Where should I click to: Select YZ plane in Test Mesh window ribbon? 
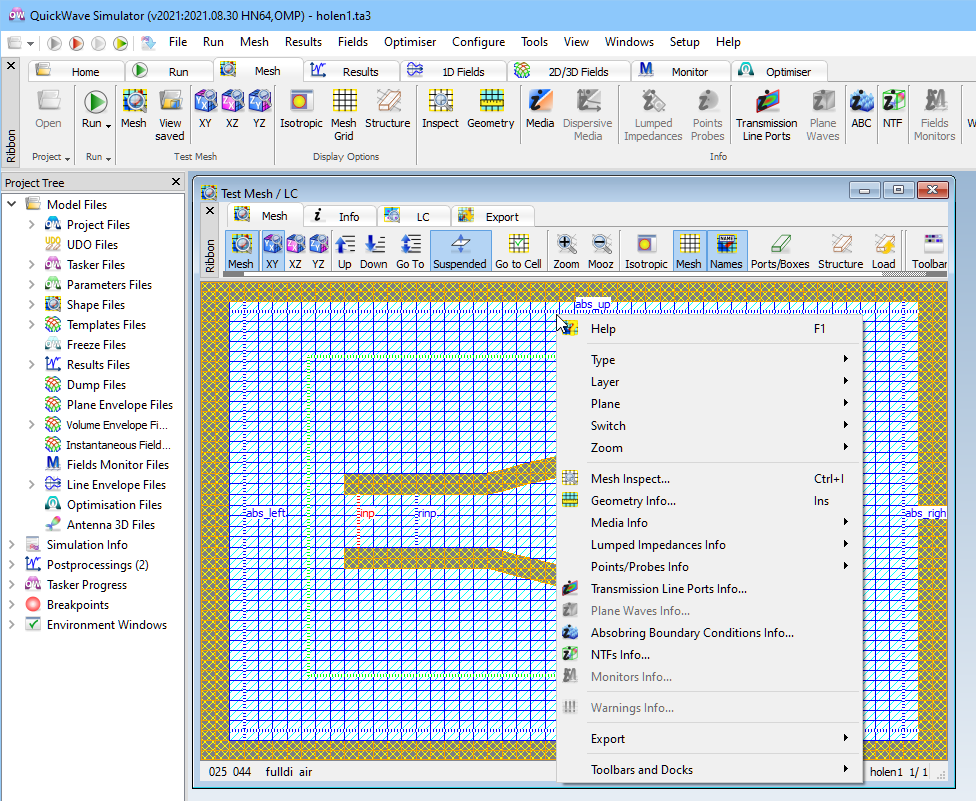(318, 251)
